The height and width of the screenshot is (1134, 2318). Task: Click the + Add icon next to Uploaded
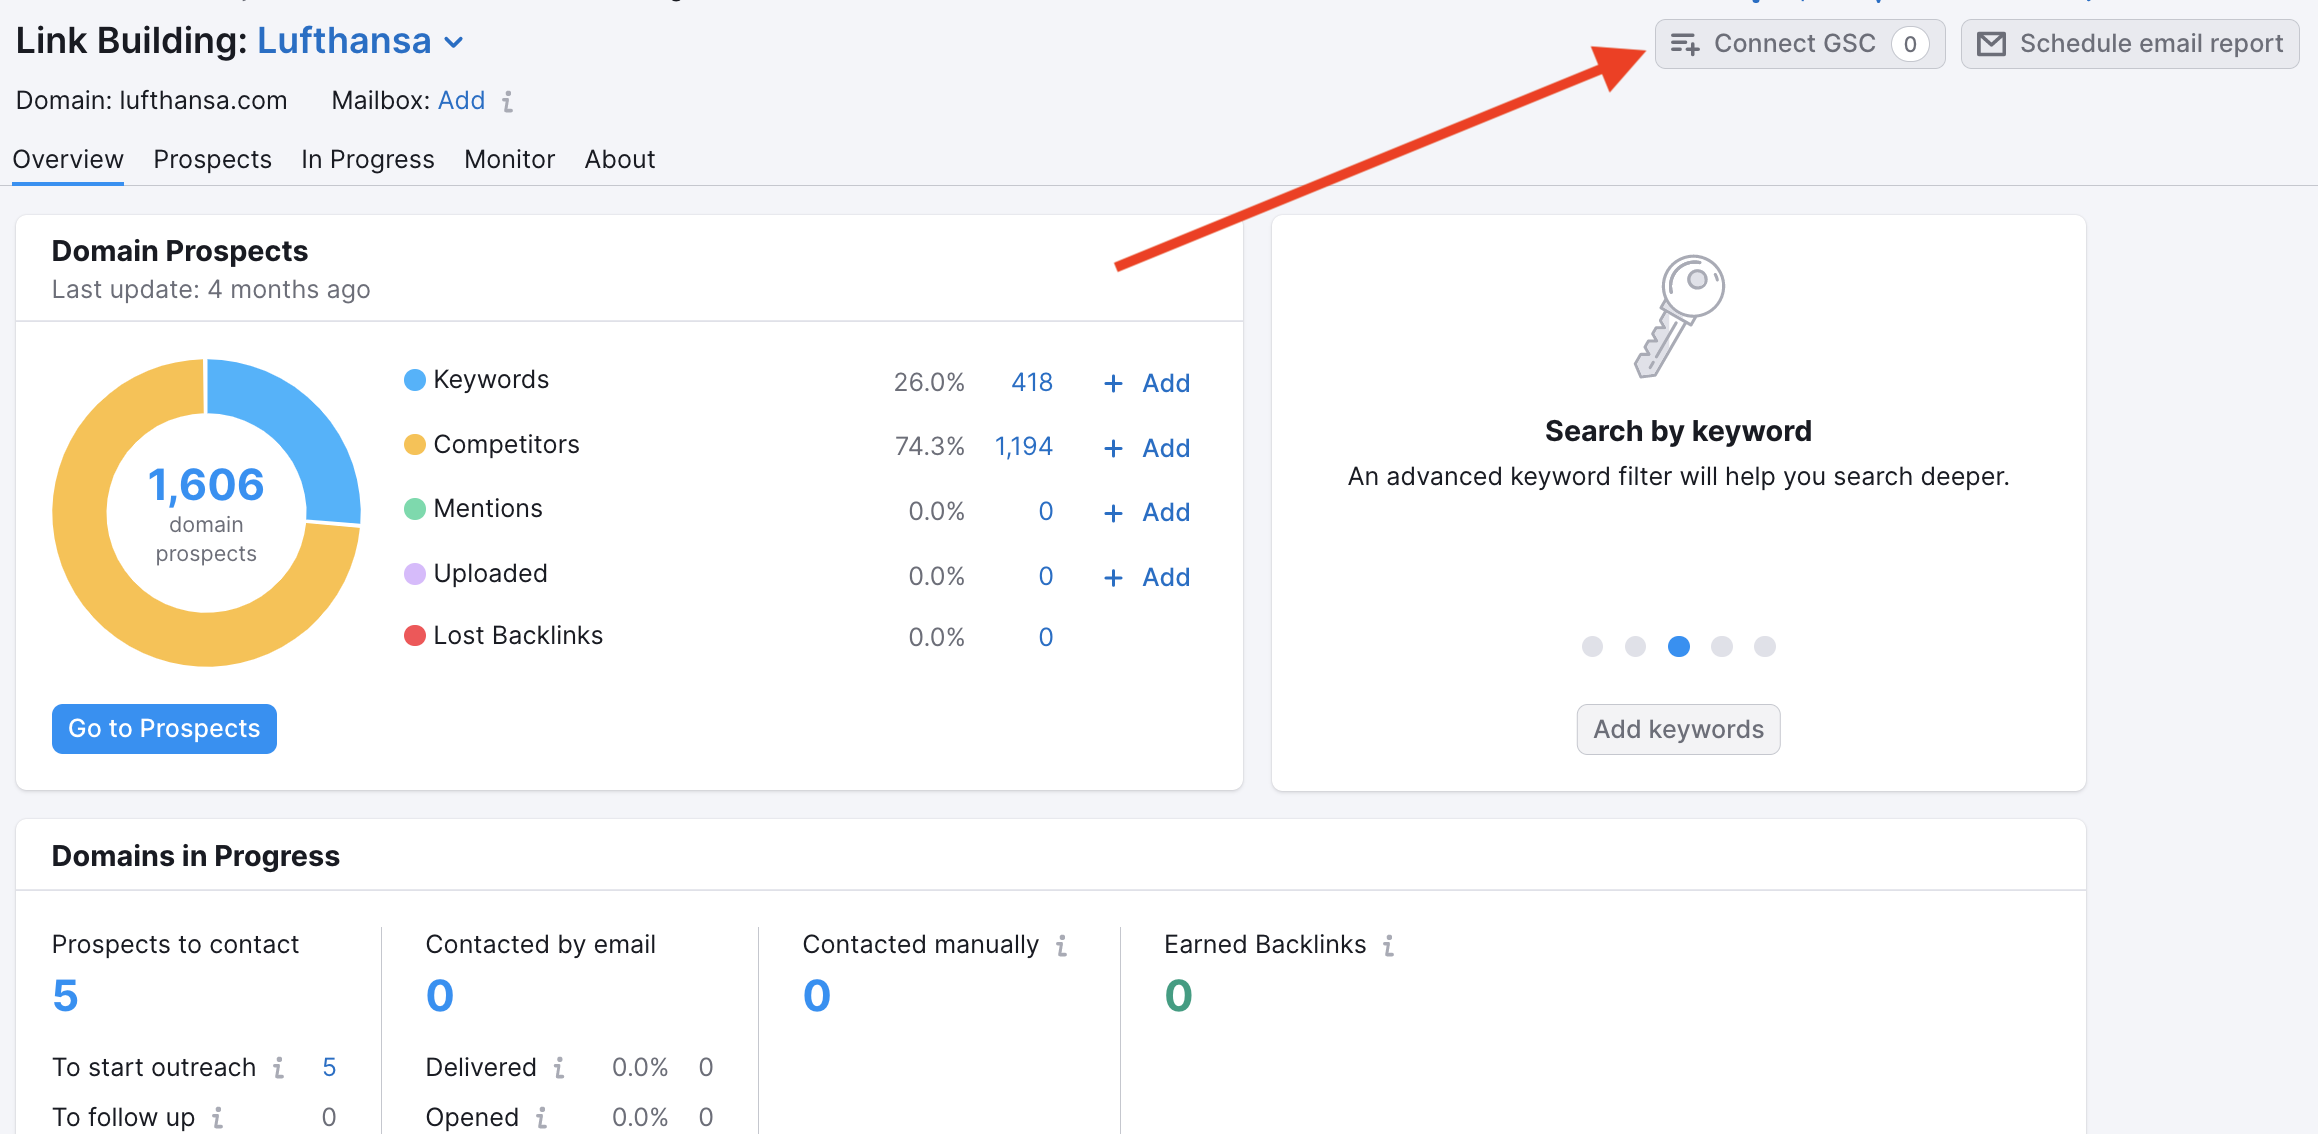1112,577
